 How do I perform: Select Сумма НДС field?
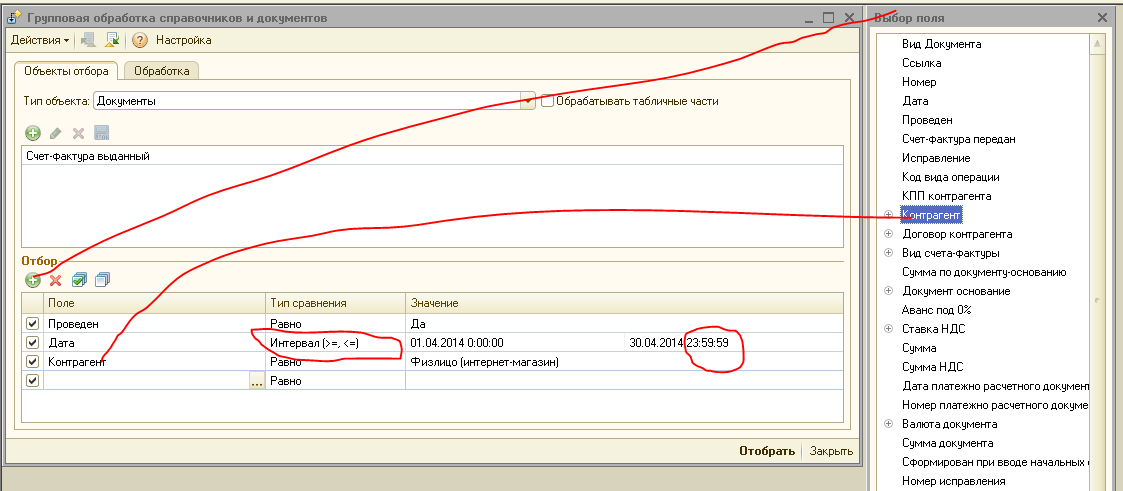click(x=932, y=367)
